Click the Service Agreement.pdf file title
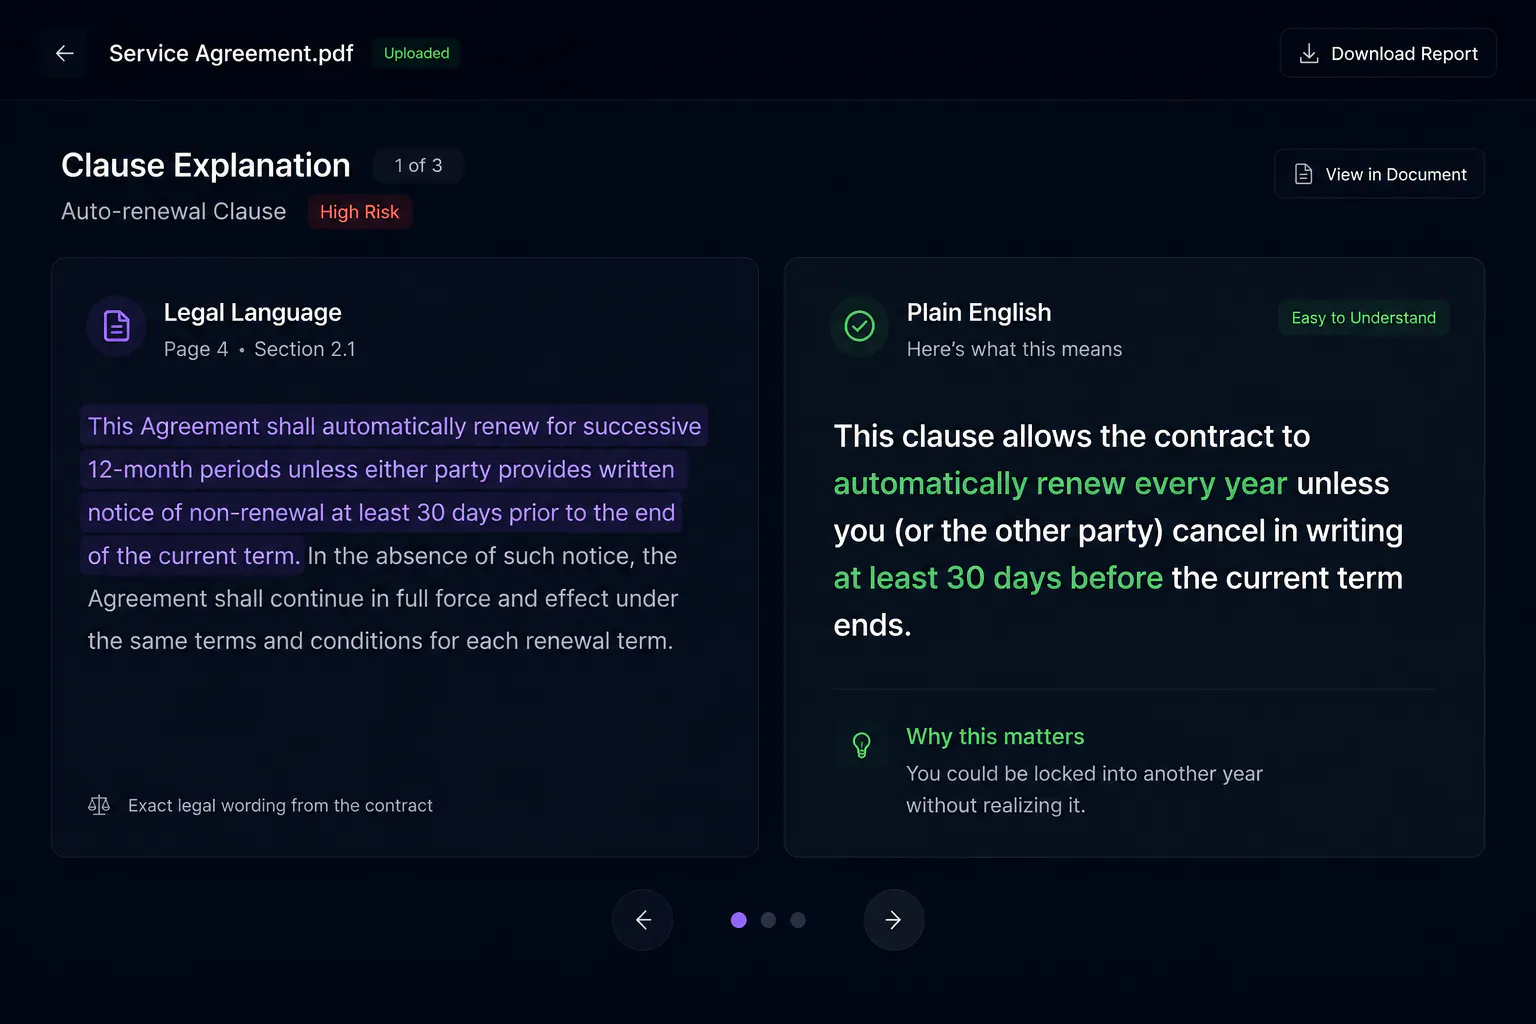Screen dimensions: 1536x1024 tap(231, 53)
